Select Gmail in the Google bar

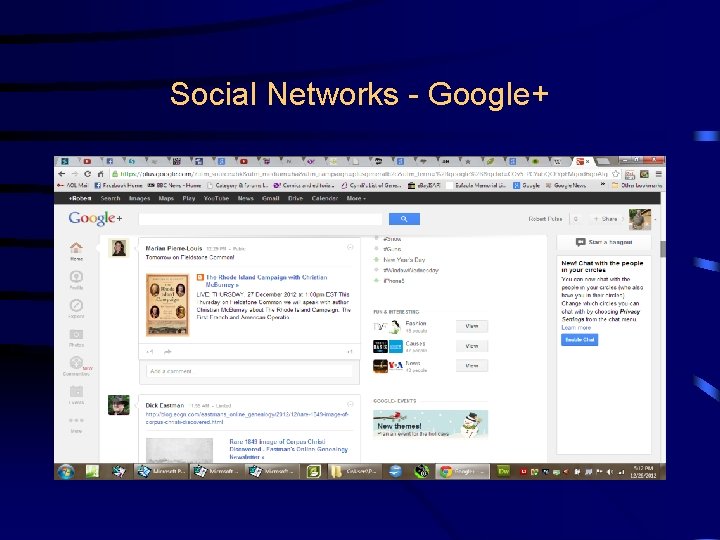tap(271, 198)
